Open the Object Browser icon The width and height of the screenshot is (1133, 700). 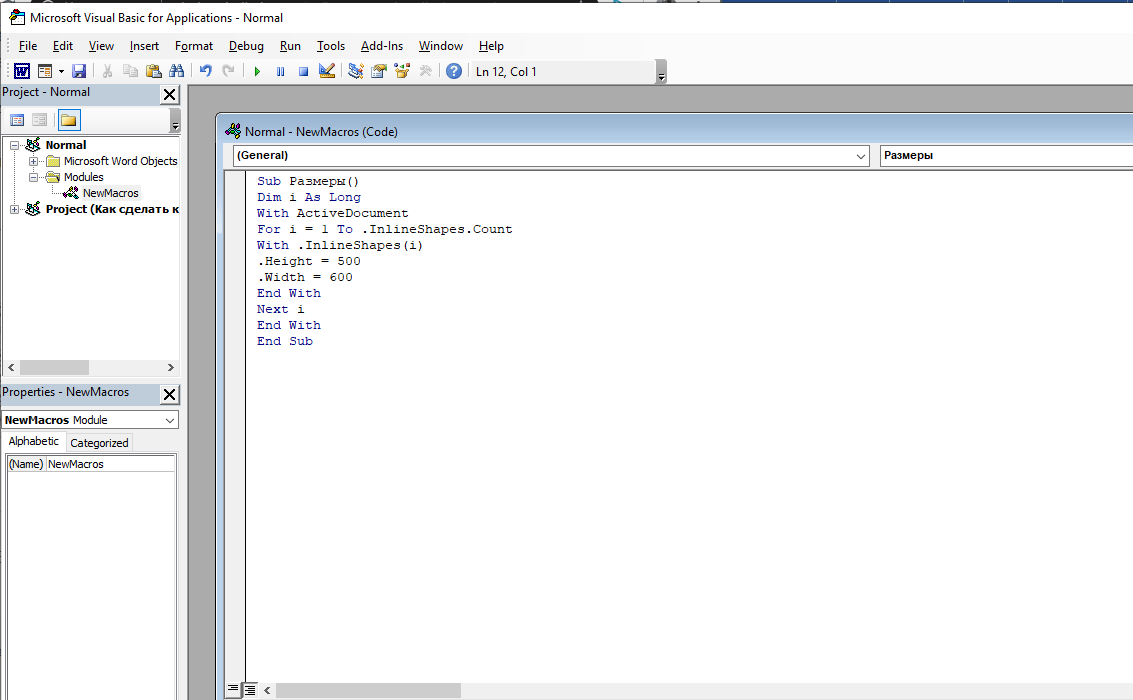pyautogui.click(x=402, y=71)
